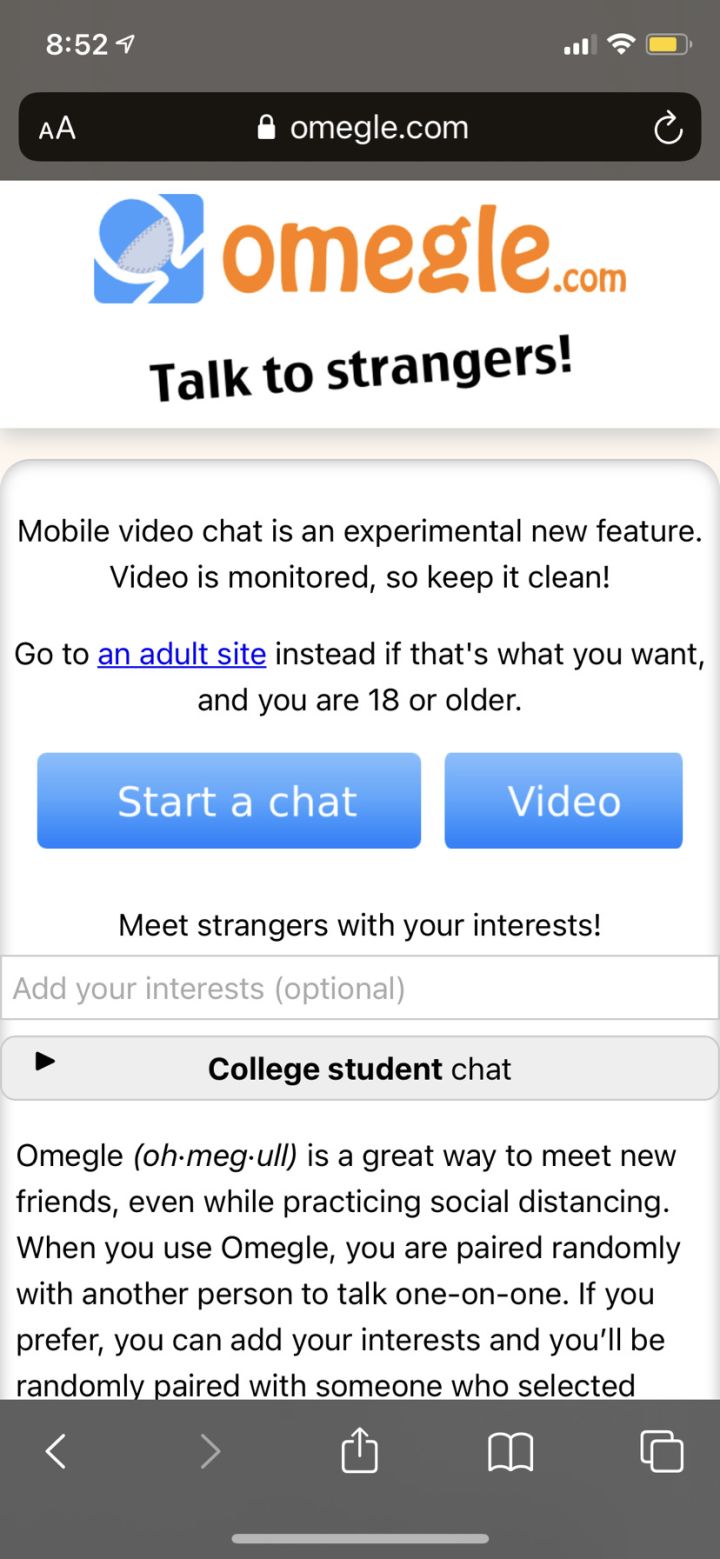Click the College student chat disclosure triangle

(45, 1062)
